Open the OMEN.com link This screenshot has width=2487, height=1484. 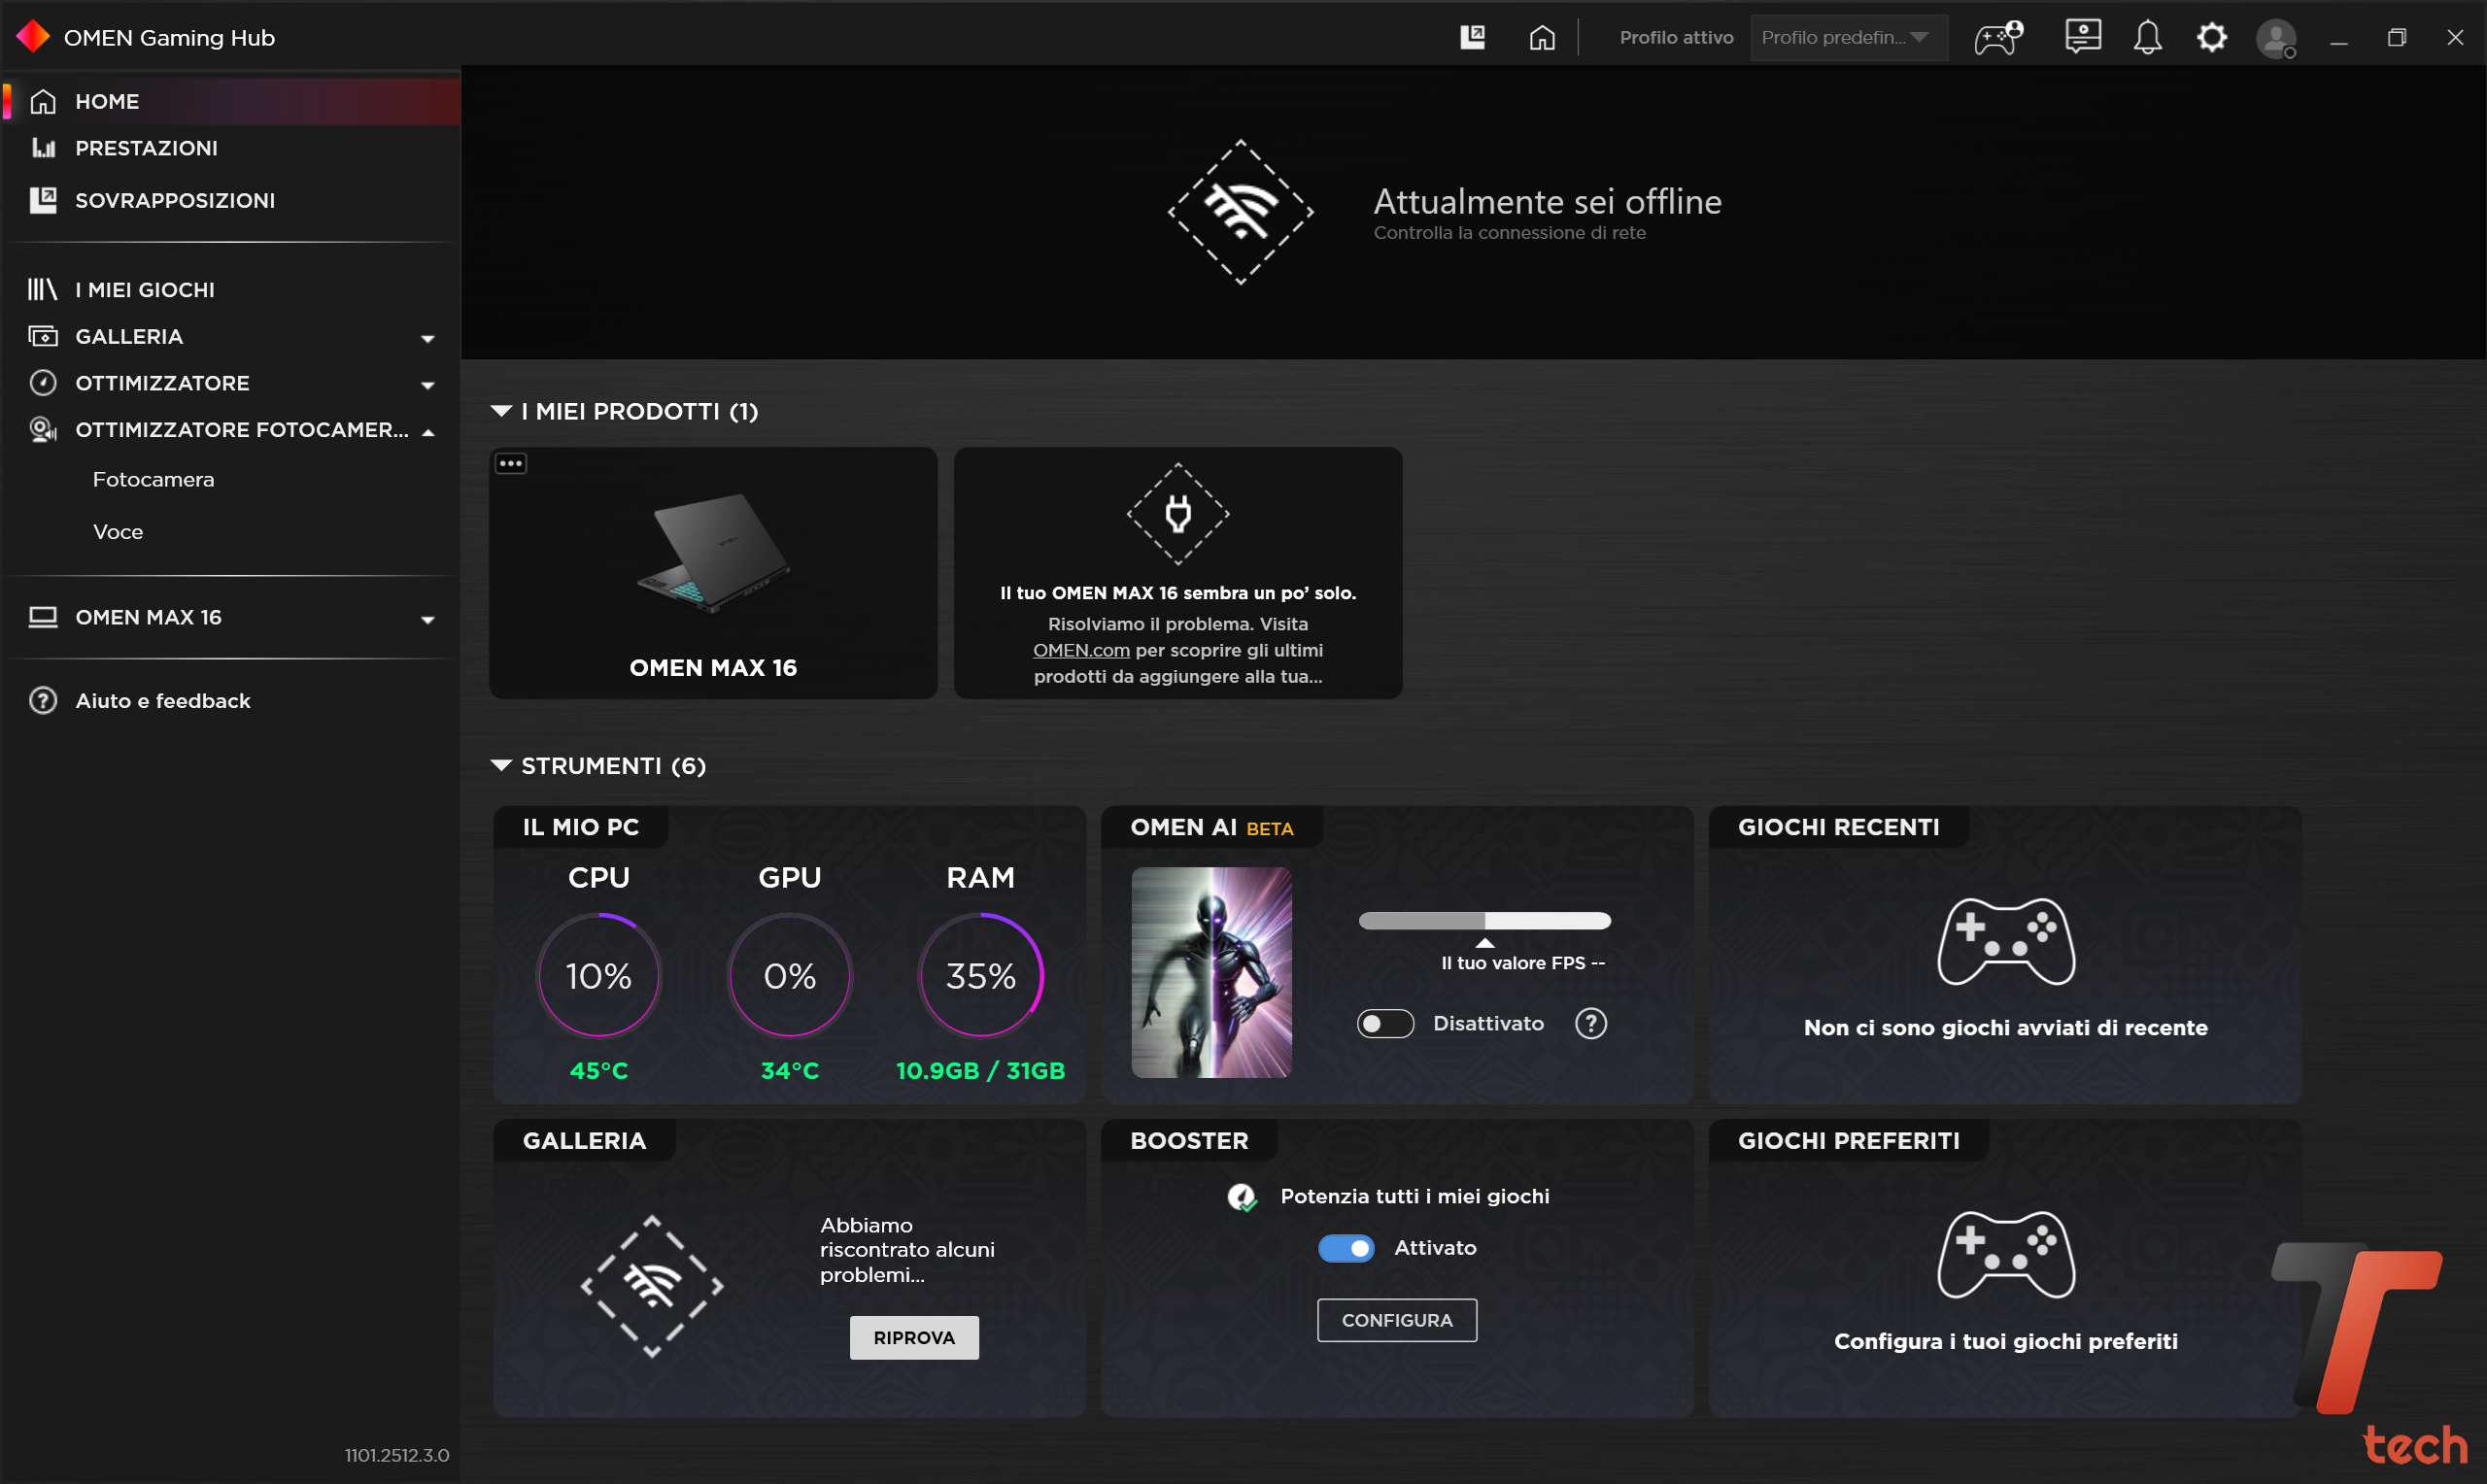tap(1079, 650)
